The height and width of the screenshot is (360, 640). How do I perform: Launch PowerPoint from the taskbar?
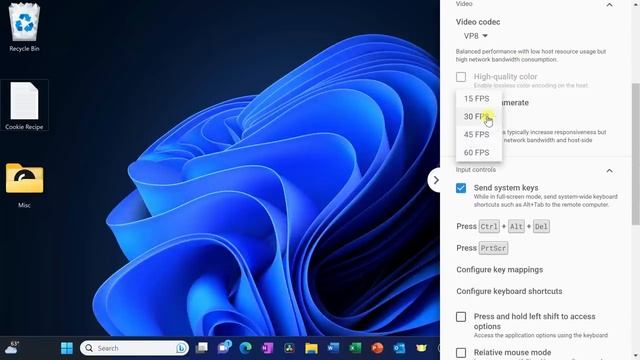click(x=378, y=348)
